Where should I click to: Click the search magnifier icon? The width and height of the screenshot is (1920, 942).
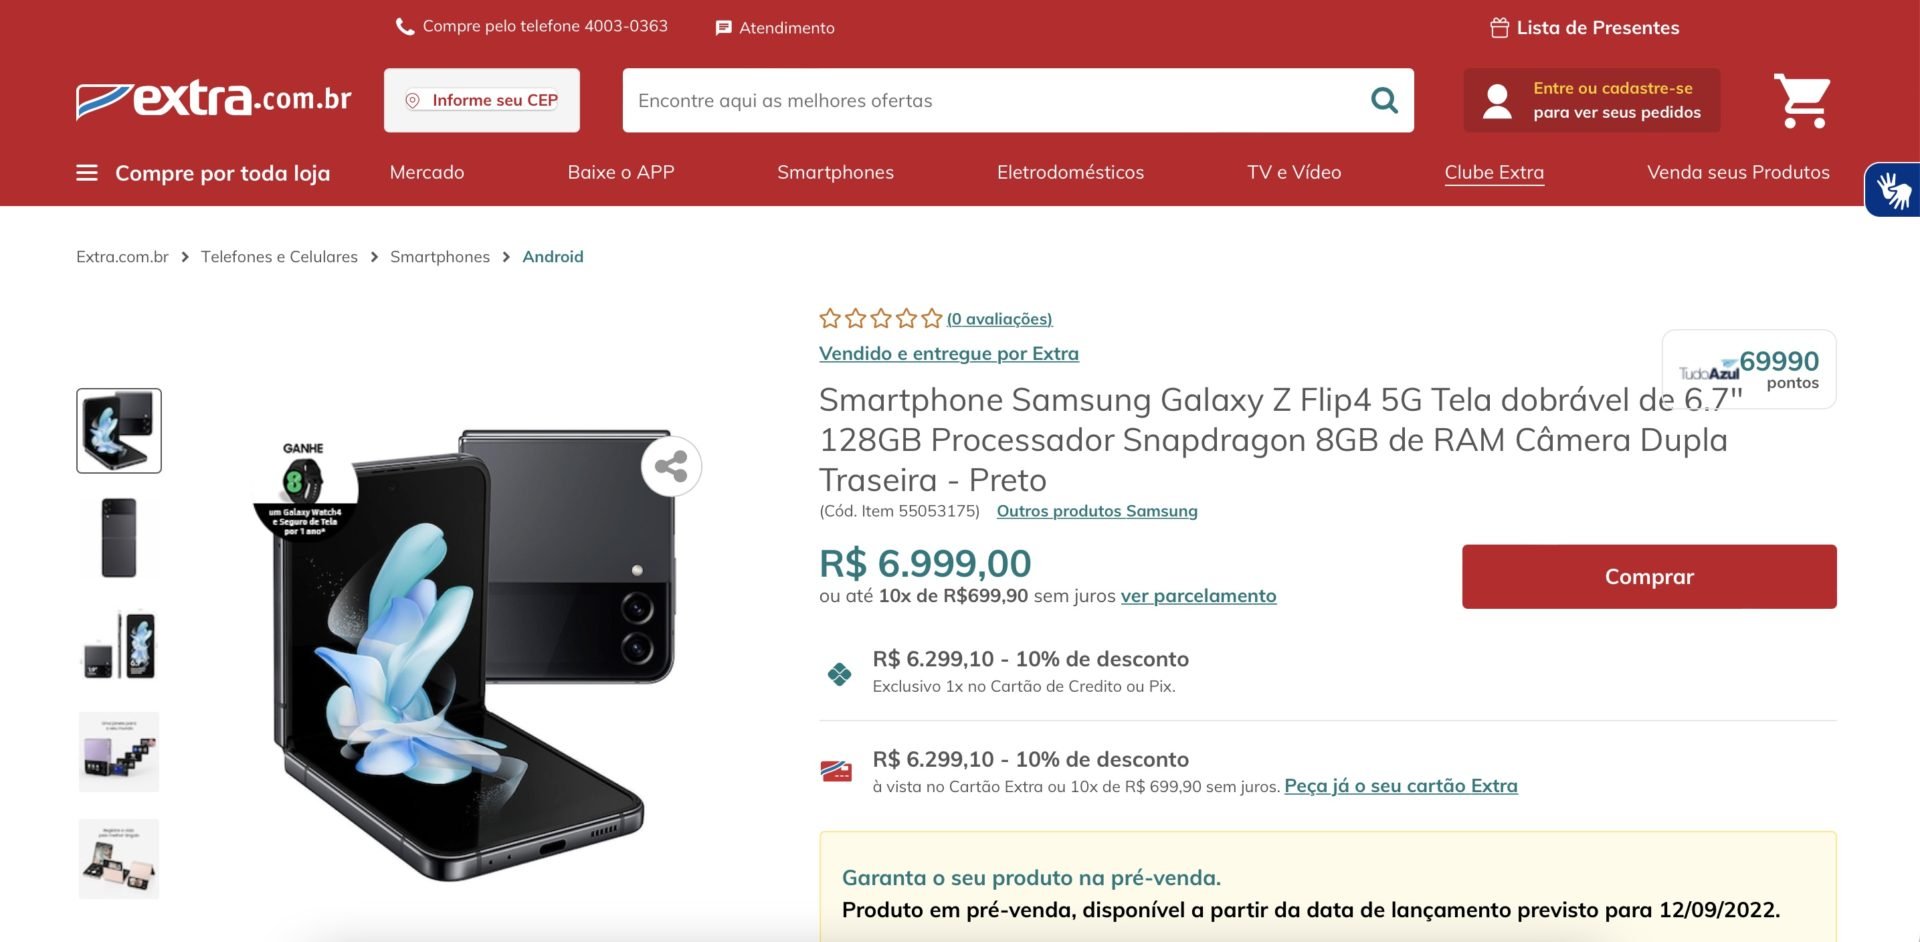1384,100
